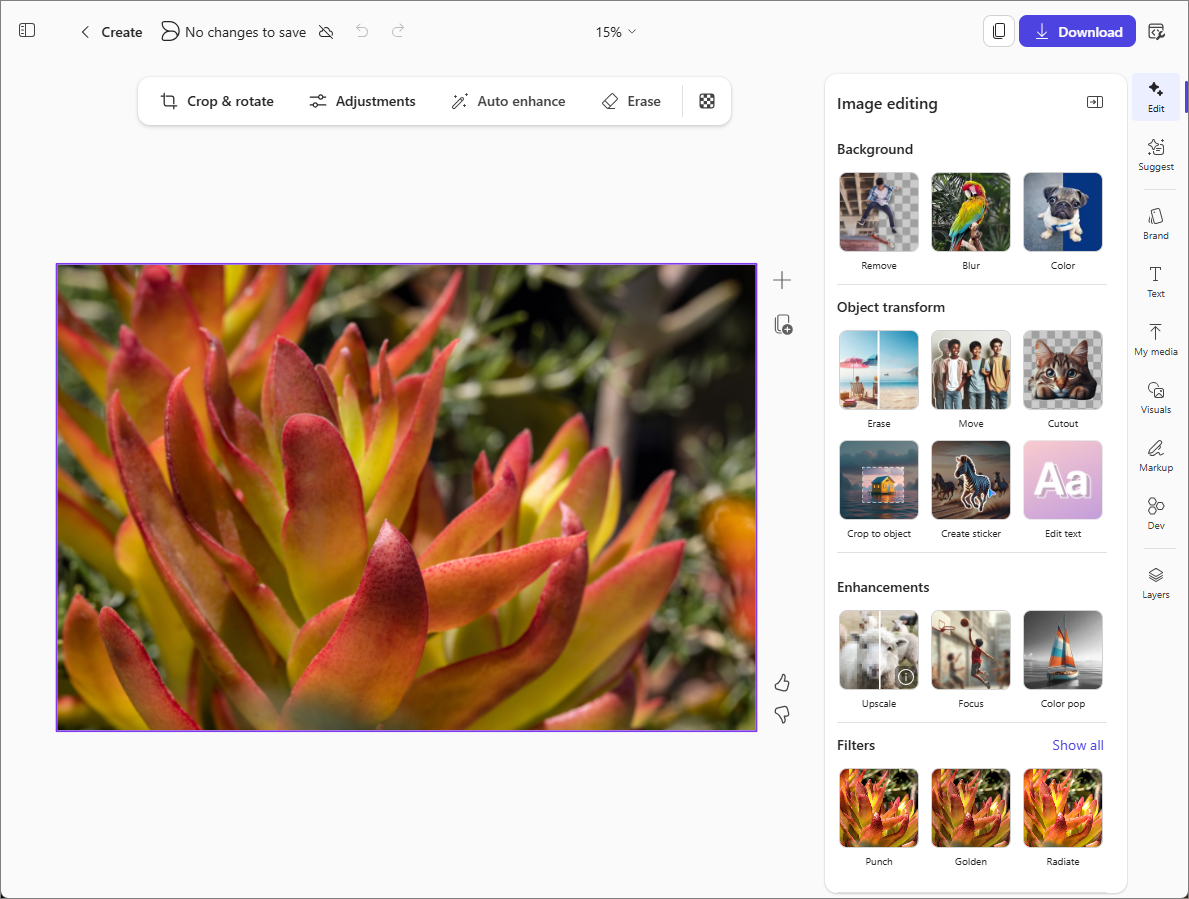Switch to the Edit tab
1189x899 pixels.
(x=1155, y=97)
